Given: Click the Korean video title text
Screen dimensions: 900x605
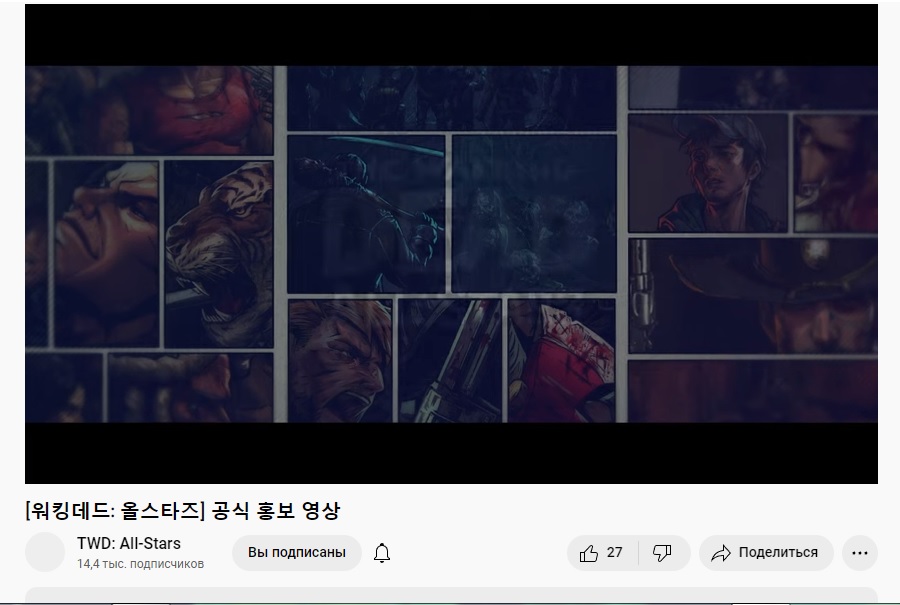Looking at the screenshot, I should coord(182,511).
